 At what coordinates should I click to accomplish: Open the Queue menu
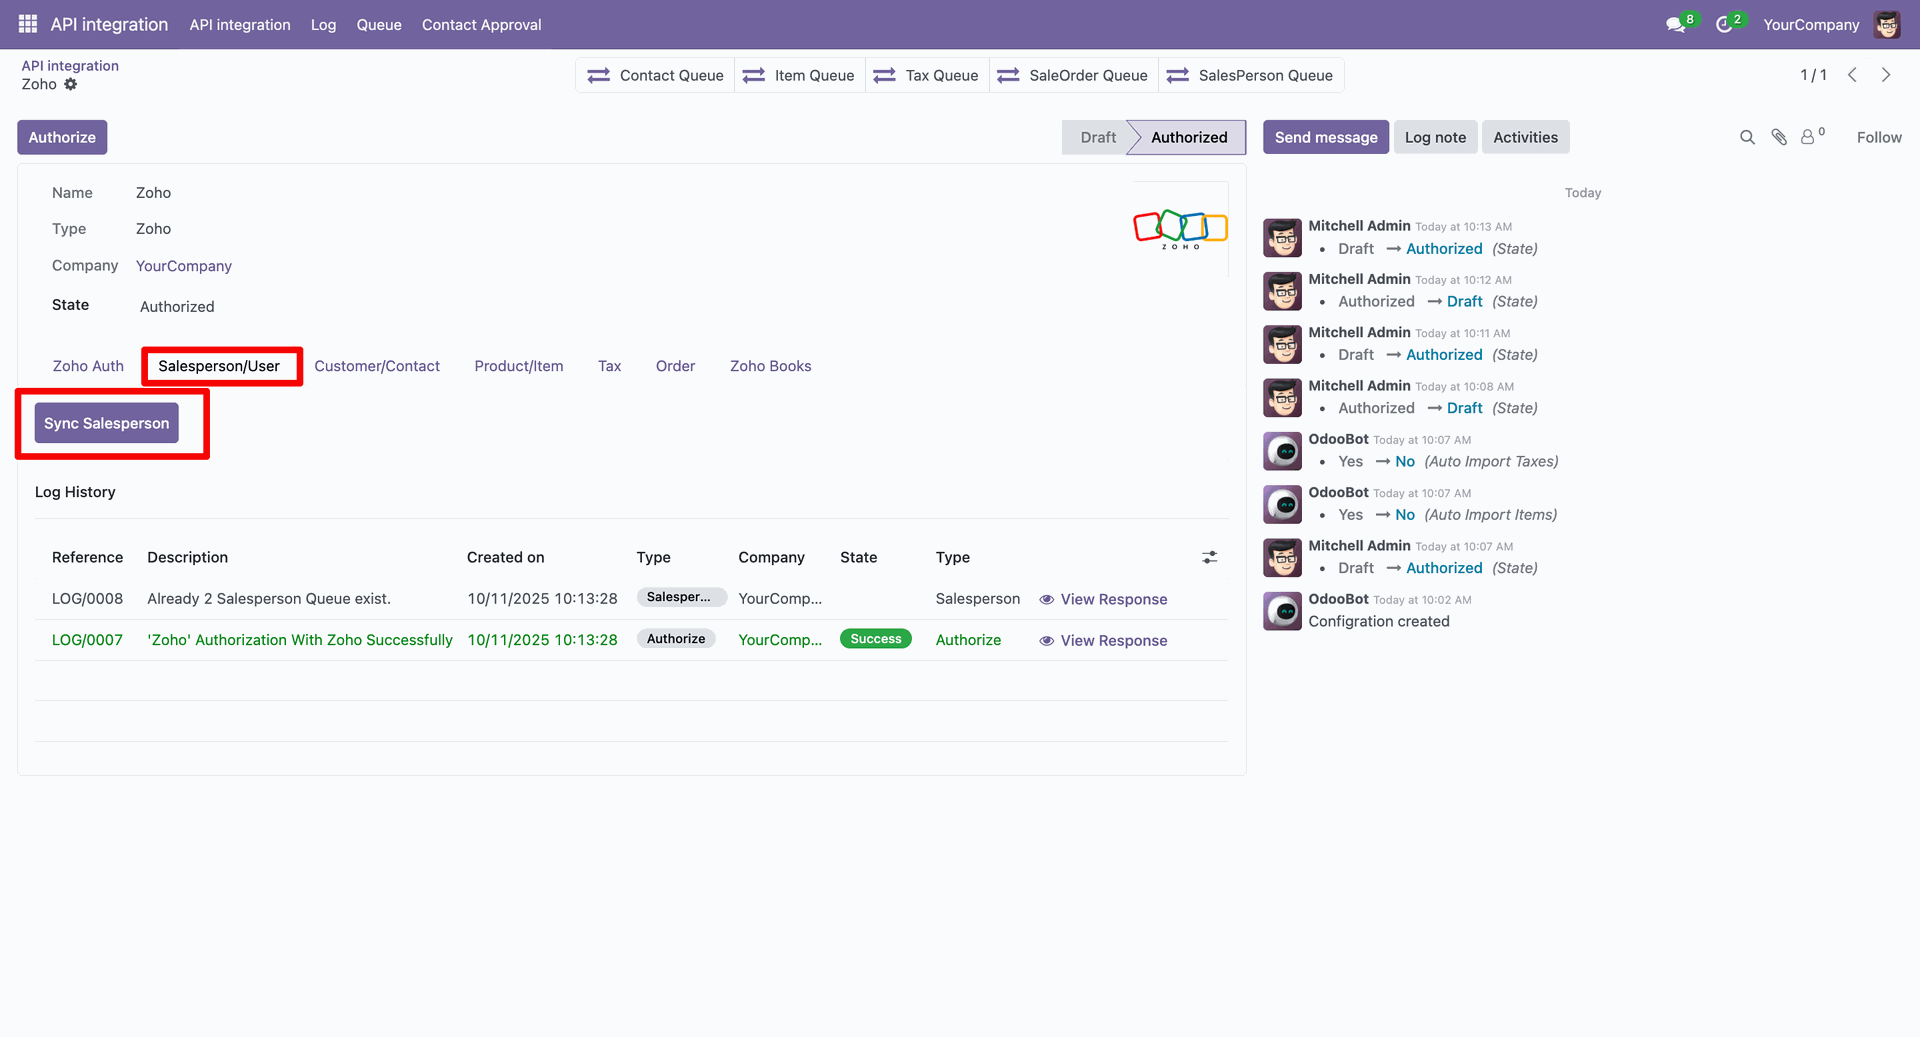(379, 25)
